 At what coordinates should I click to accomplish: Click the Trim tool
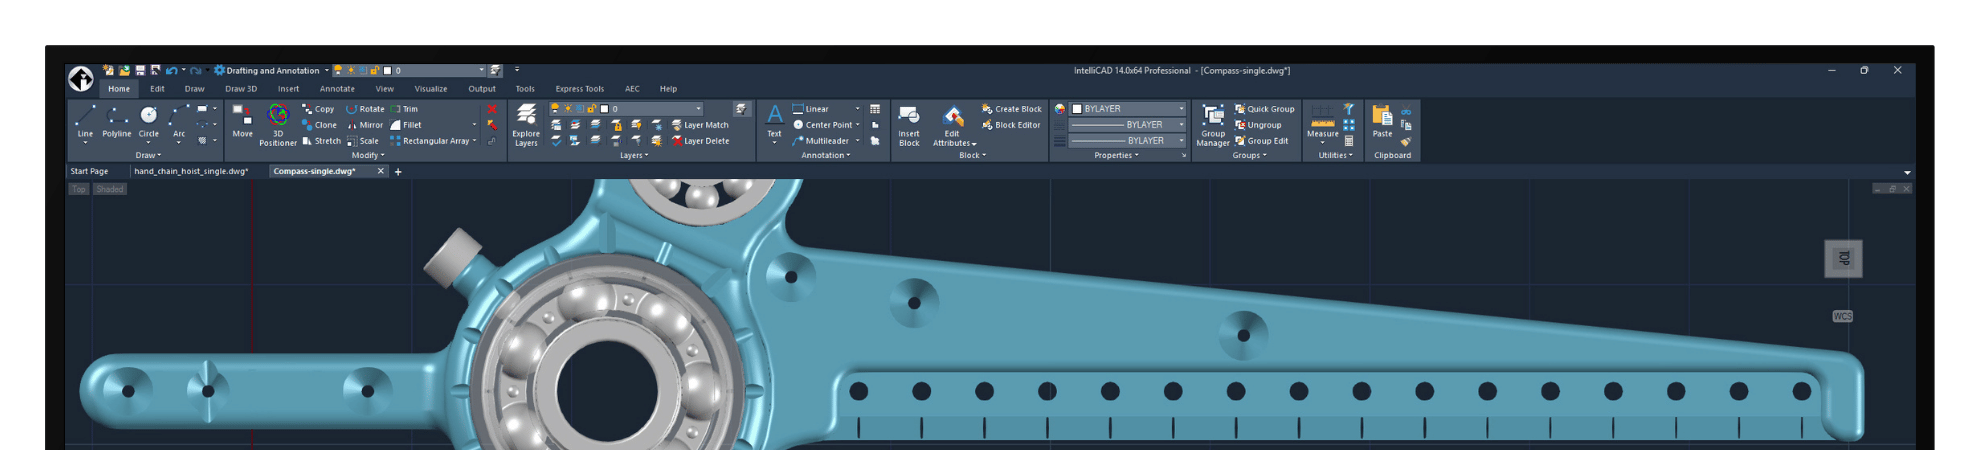pos(404,109)
